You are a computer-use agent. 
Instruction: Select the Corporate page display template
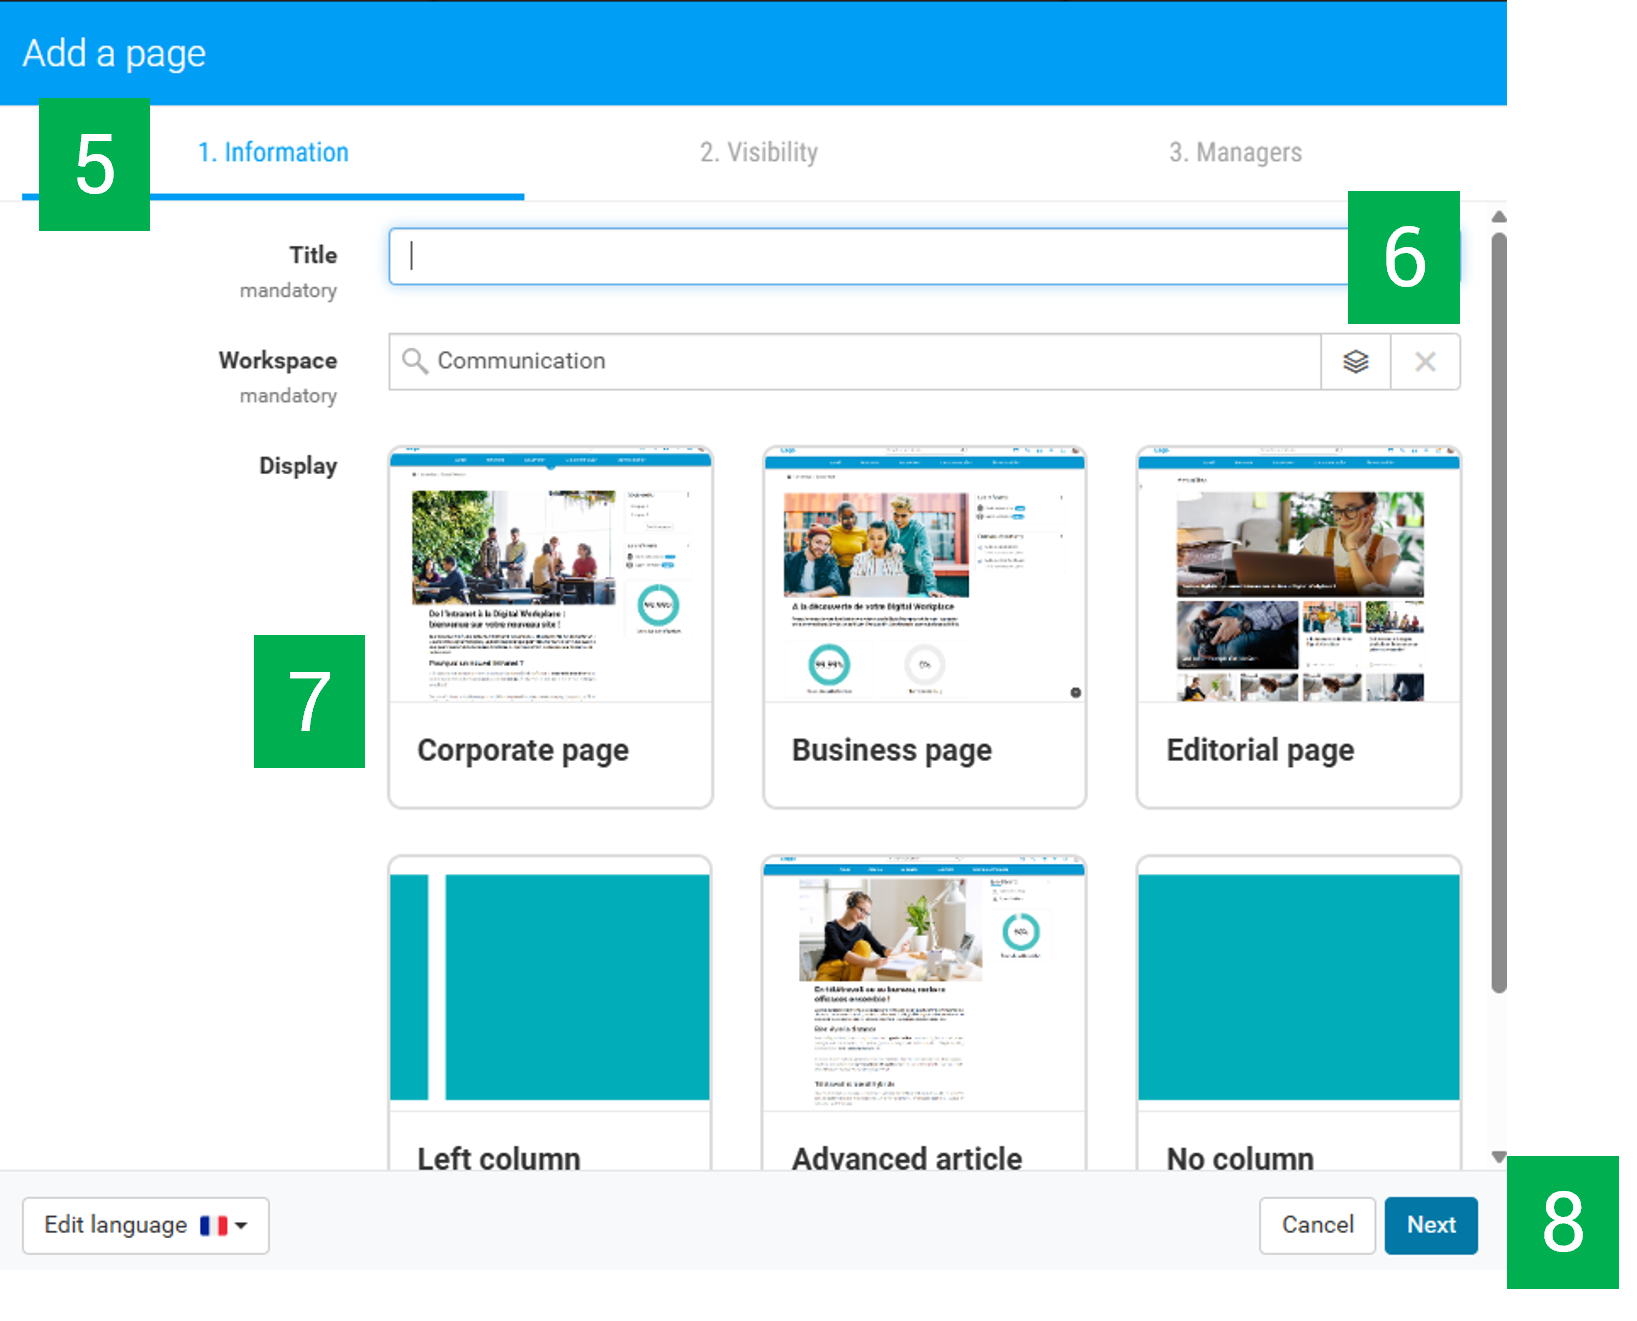click(551, 627)
